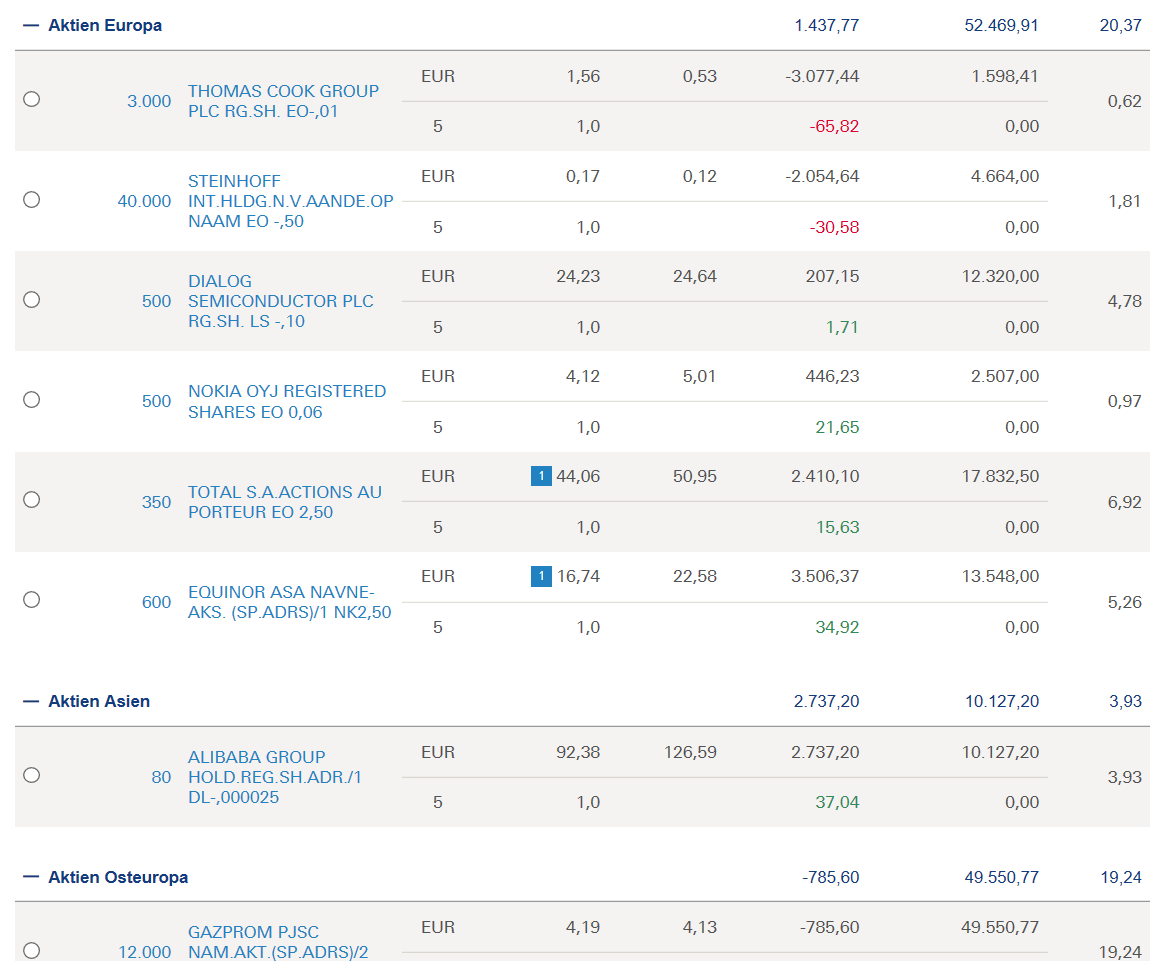Select the radio button for the GAZPROM row
The image size is (1151, 961).
31,948
